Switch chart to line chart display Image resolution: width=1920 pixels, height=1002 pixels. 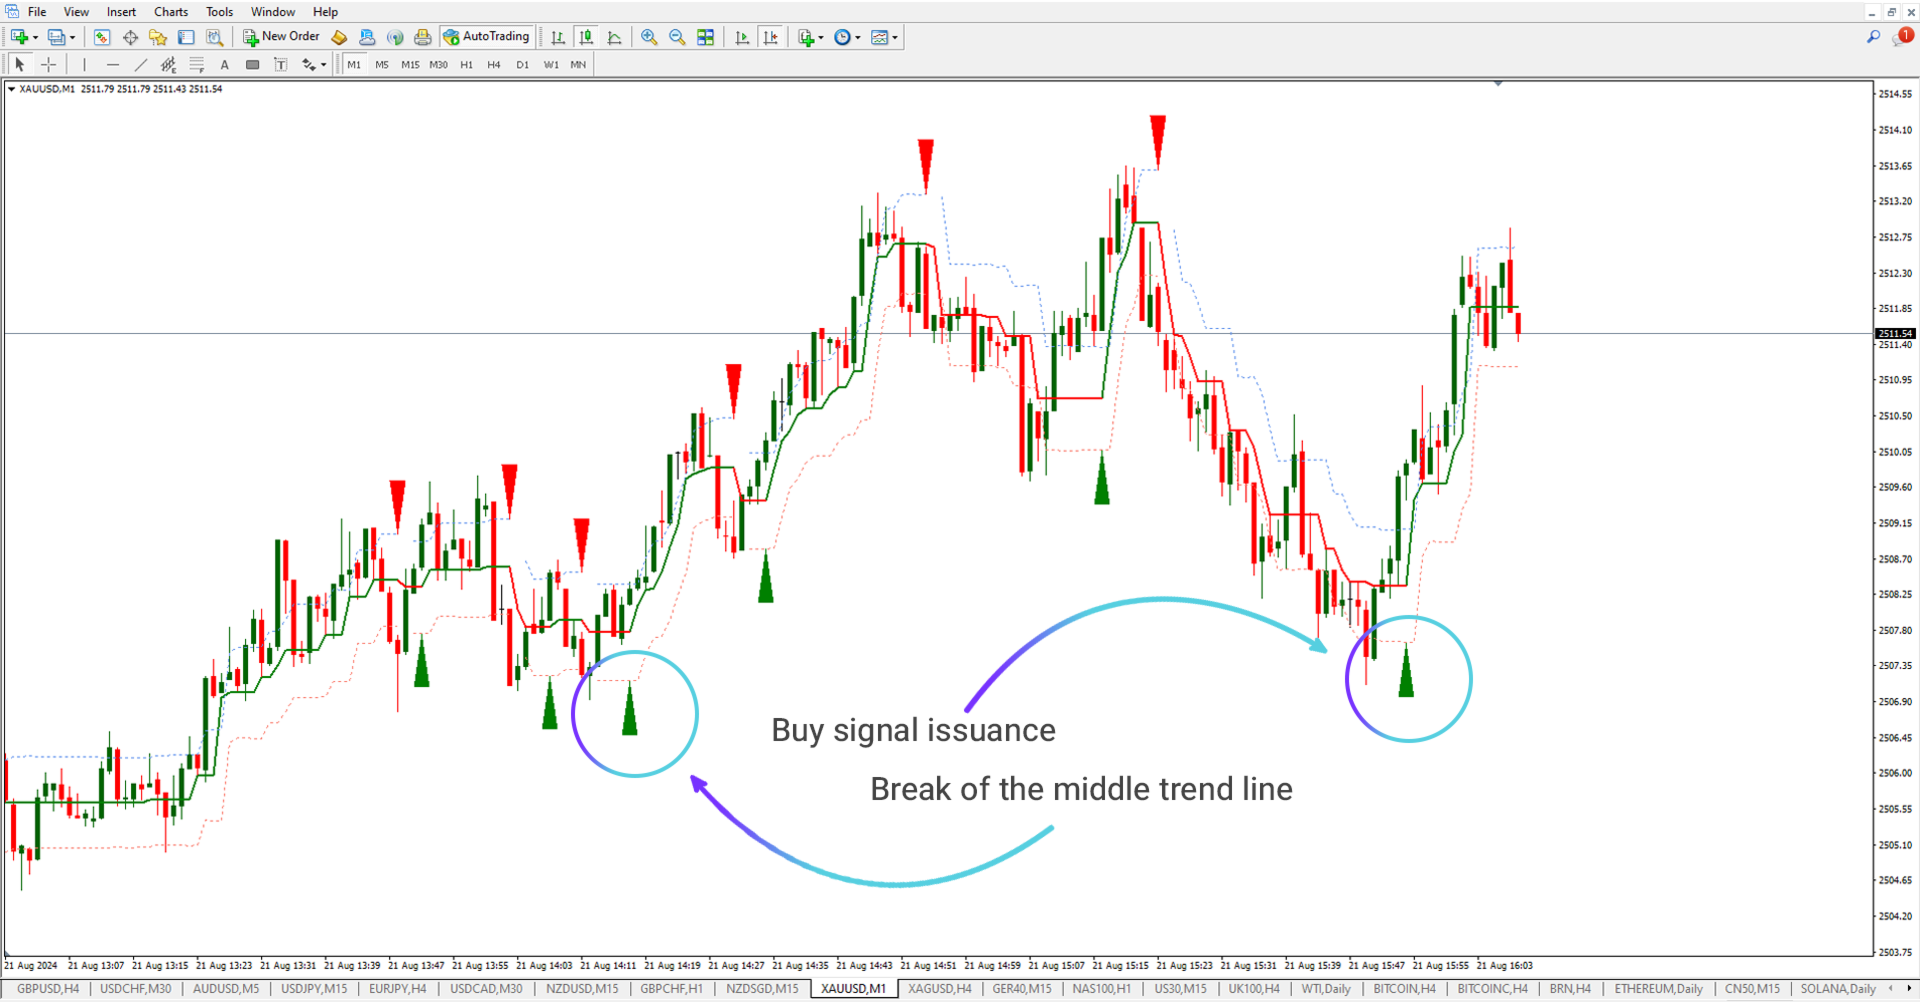click(613, 37)
